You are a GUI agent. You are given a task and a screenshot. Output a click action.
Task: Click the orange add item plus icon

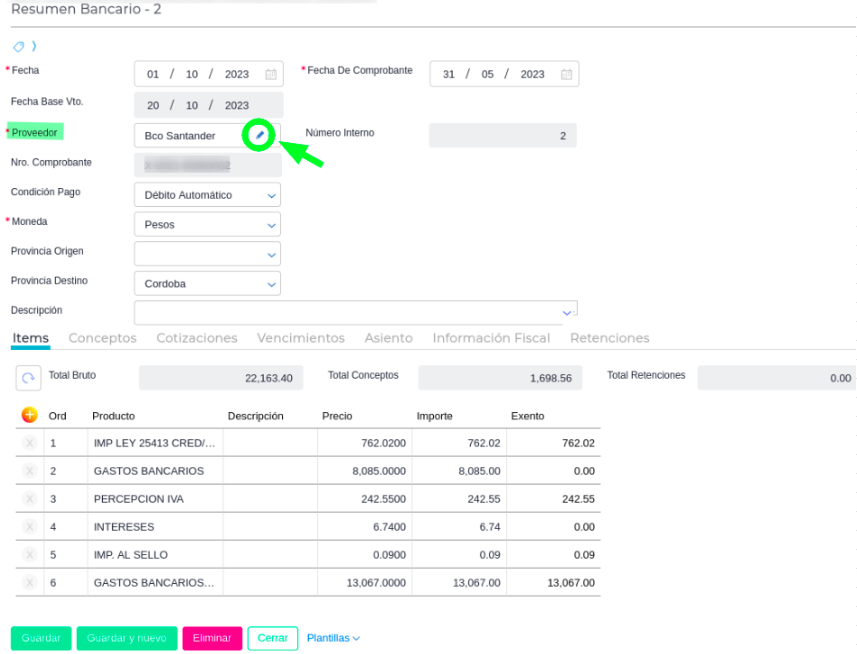click(29, 415)
